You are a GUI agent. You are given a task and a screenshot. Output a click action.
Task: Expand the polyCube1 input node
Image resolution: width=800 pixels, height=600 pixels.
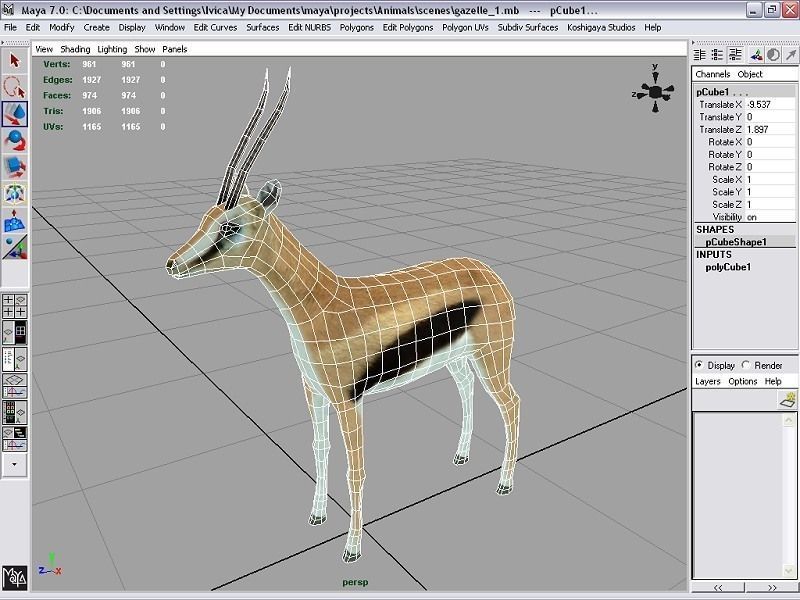coord(728,267)
